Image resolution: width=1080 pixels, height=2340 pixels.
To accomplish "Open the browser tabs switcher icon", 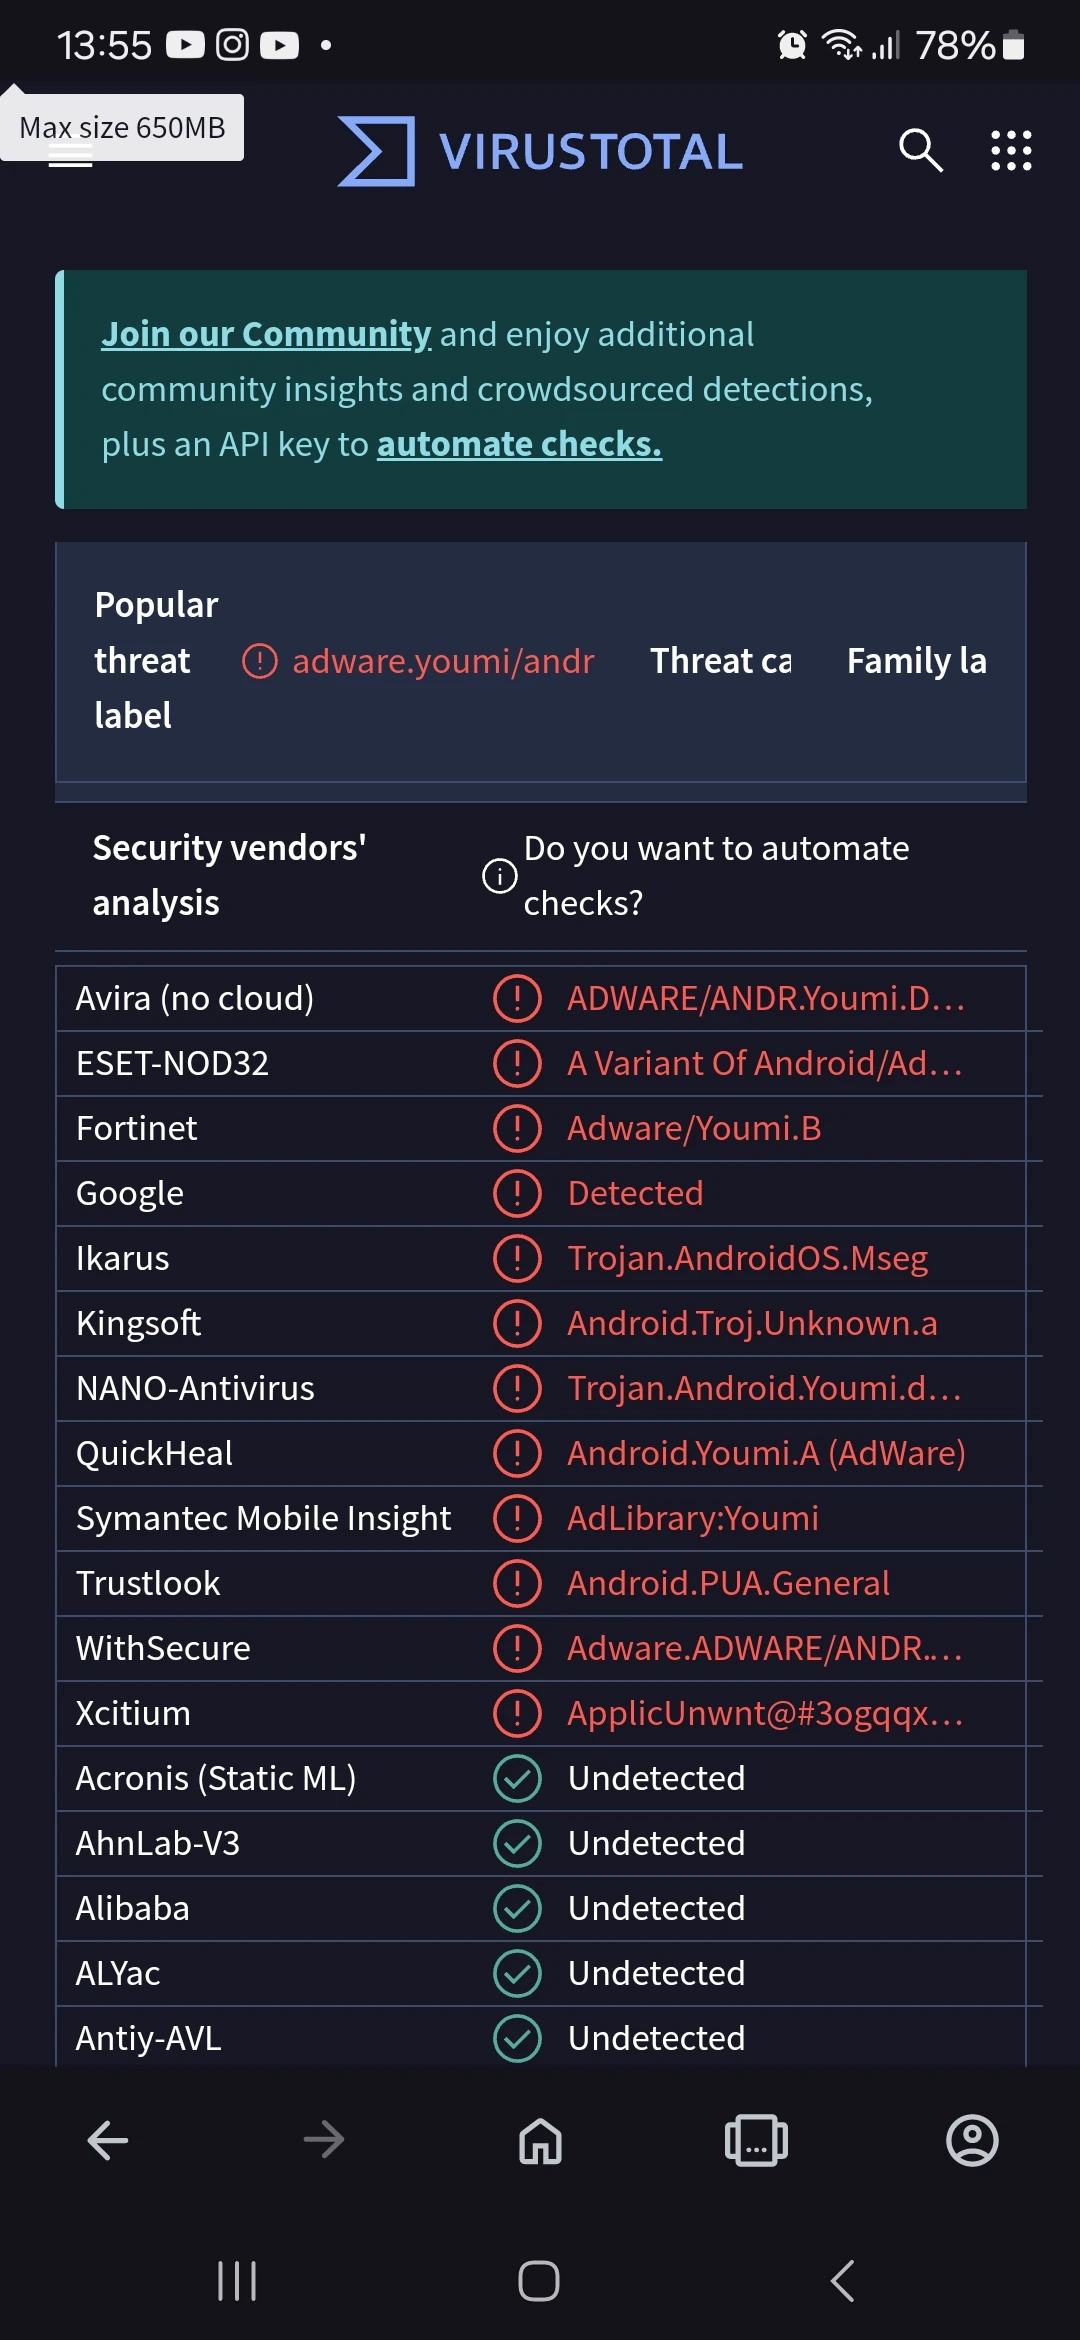I will click(756, 2141).
